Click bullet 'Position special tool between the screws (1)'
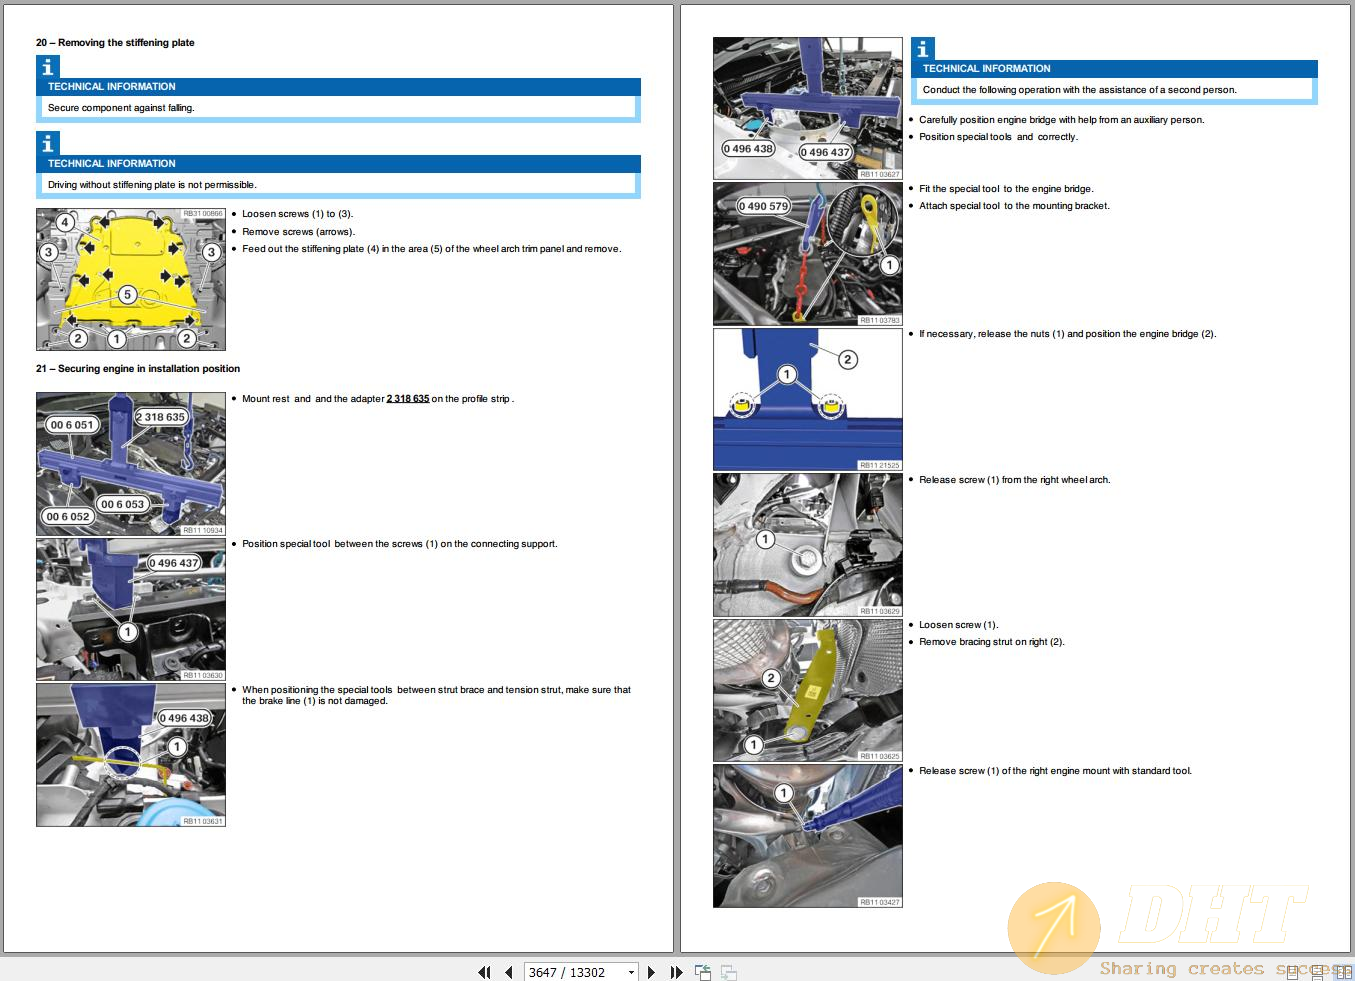The width and height of the screenshot is (1355, 981). [x=400, y=544]
